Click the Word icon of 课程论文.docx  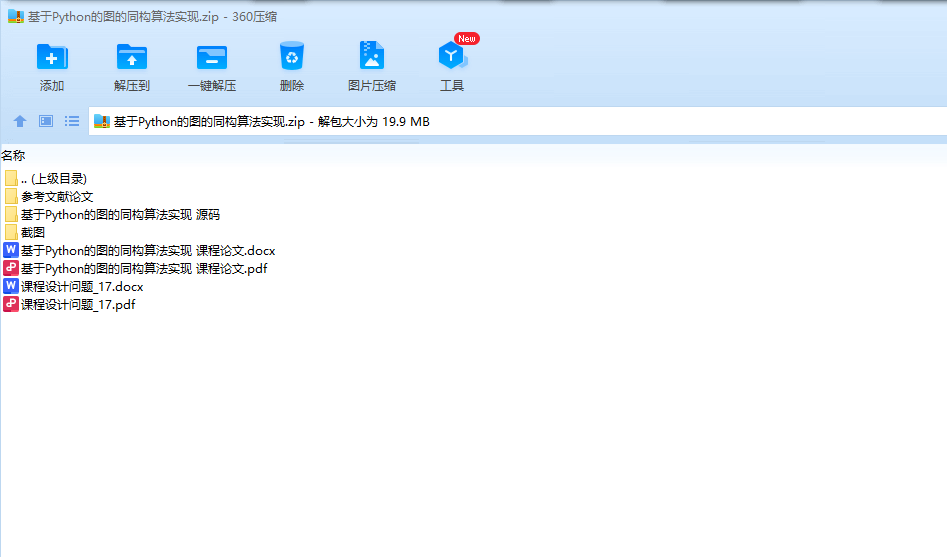click(x=11, y=250)
